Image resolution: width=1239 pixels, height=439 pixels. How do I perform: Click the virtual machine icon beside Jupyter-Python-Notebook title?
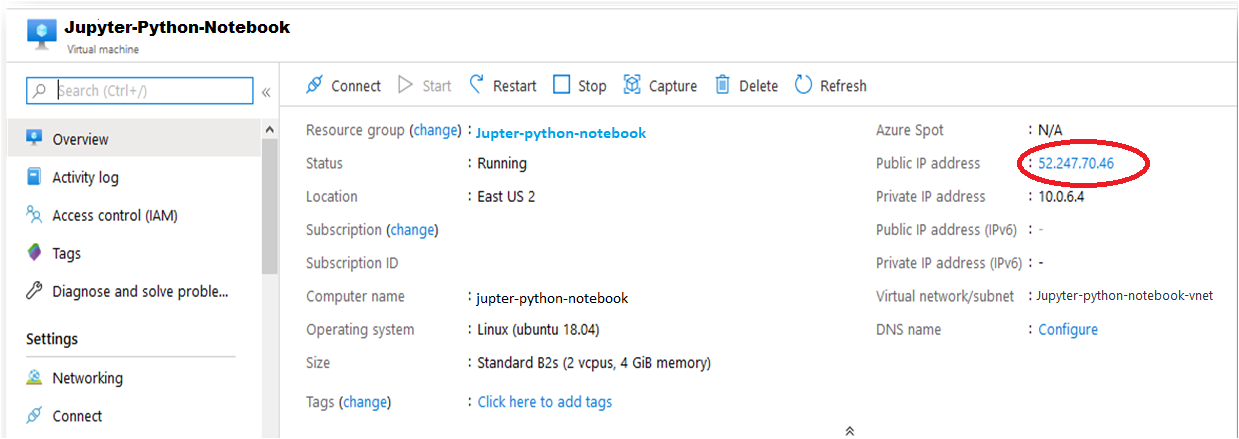[x=41, y=34]
